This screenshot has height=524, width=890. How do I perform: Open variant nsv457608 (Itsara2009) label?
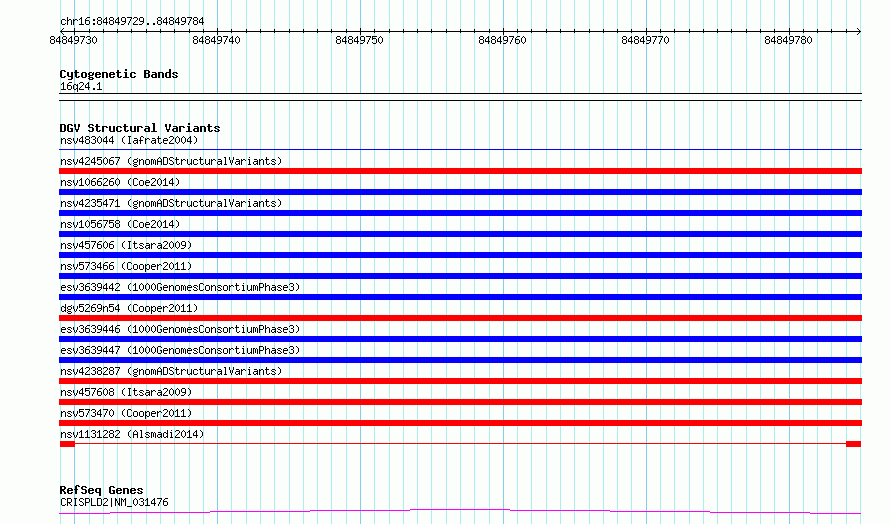[126, 392]
